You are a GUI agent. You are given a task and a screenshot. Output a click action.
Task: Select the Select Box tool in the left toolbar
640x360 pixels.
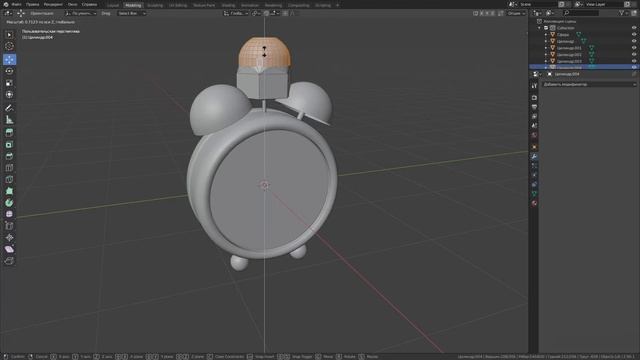(x=9, y=35)
